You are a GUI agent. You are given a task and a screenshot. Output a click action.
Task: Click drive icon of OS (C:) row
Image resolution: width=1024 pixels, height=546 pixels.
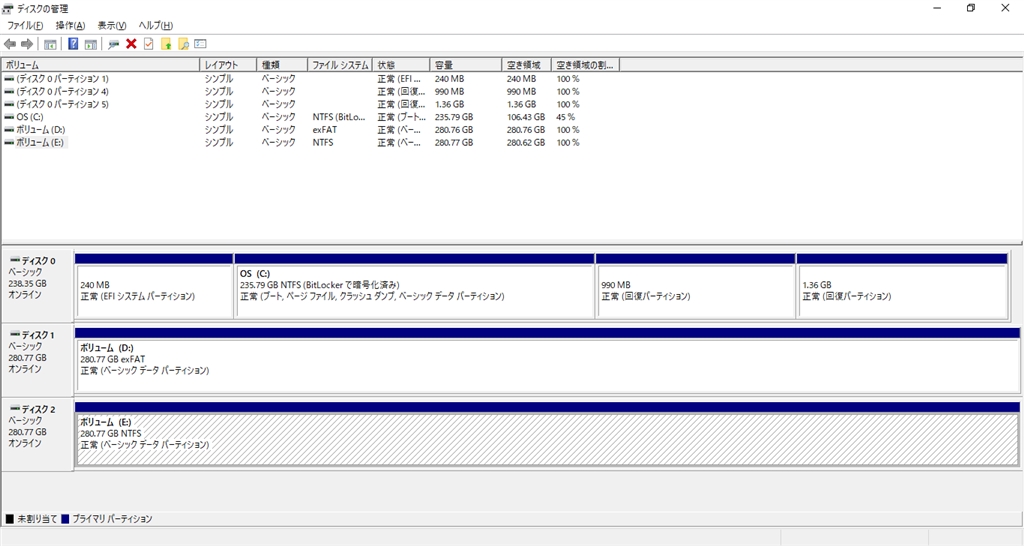9,117
